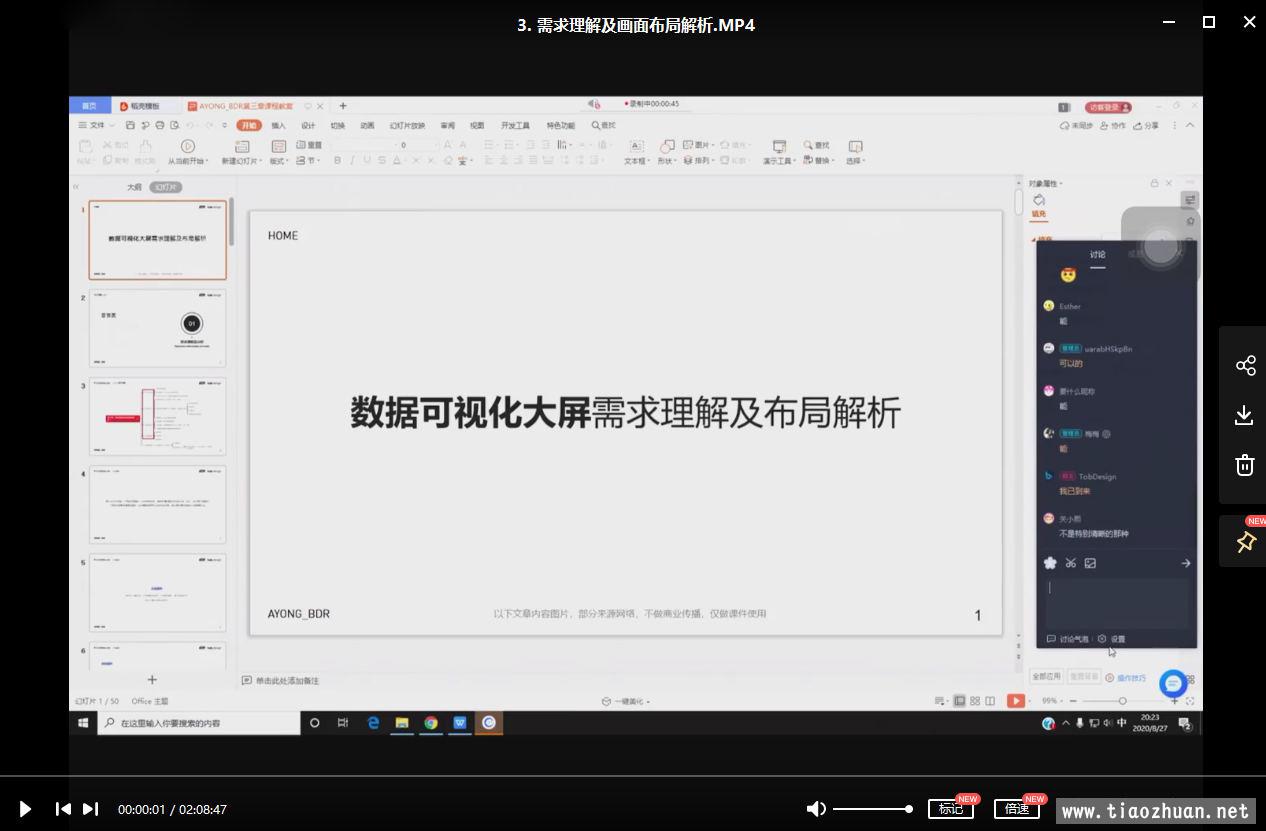Toggle bold formatting B
Viewport: 1266px width, 831px height.
coord(338,160)
